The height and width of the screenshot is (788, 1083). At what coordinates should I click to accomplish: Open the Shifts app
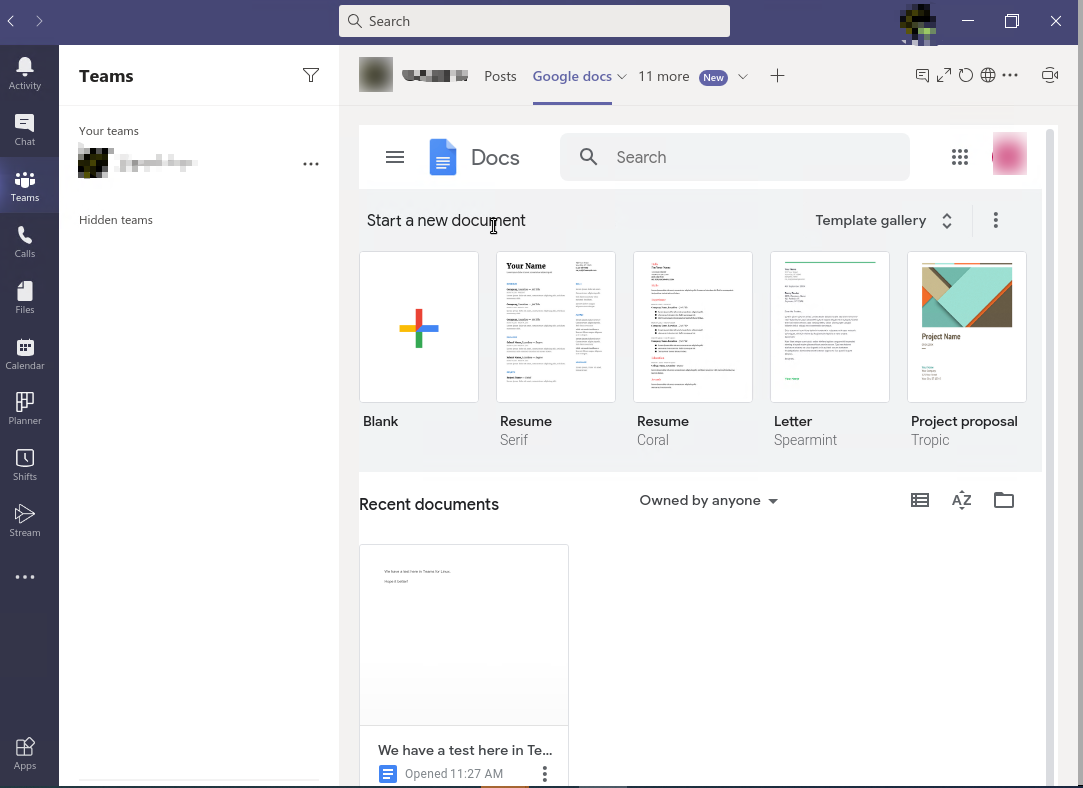tap(25, 465)
